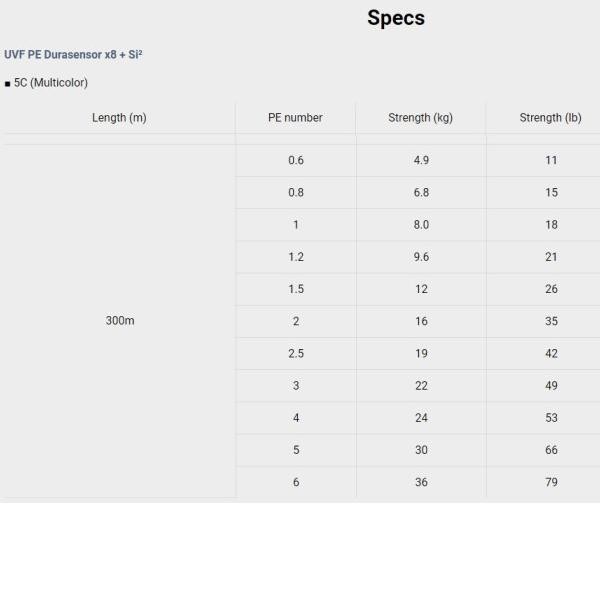Click the Specs heading
The width and height of the screenshot is (600, 600).
click(395, 18)
